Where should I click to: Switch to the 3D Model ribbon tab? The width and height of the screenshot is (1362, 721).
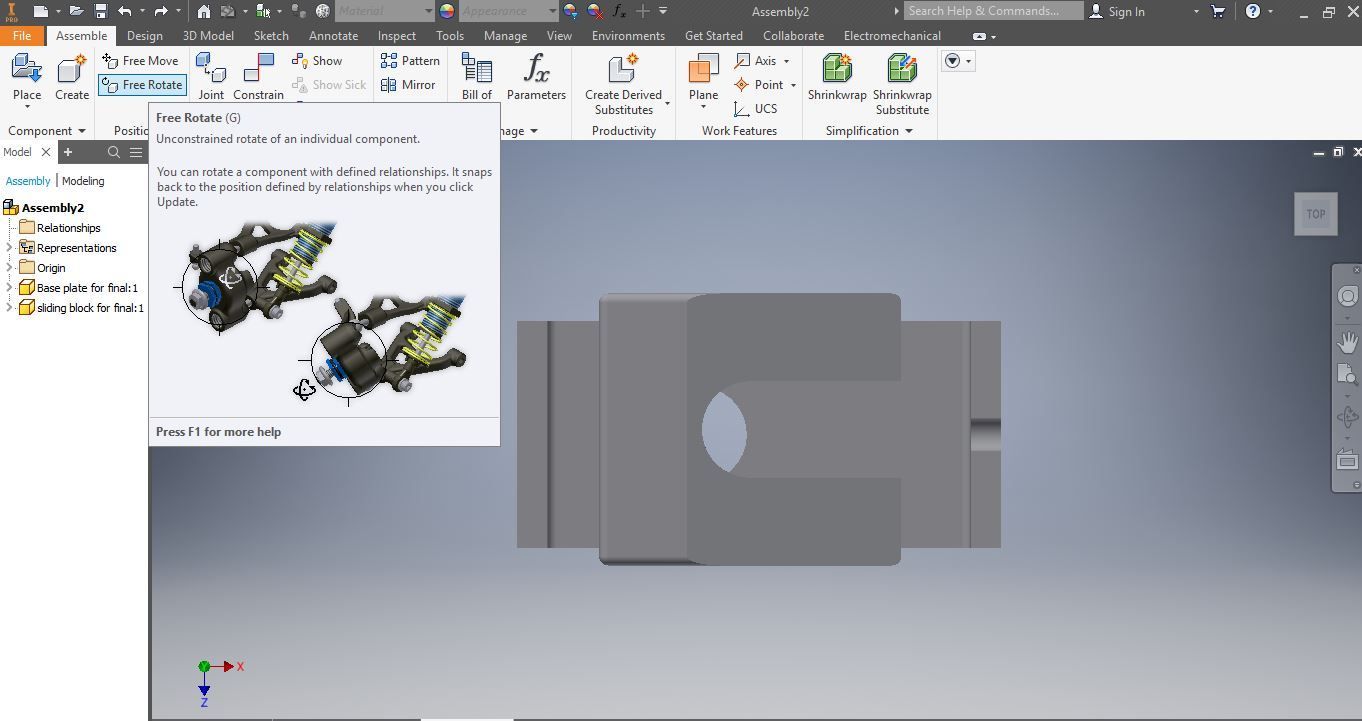(x=208, y=36)
